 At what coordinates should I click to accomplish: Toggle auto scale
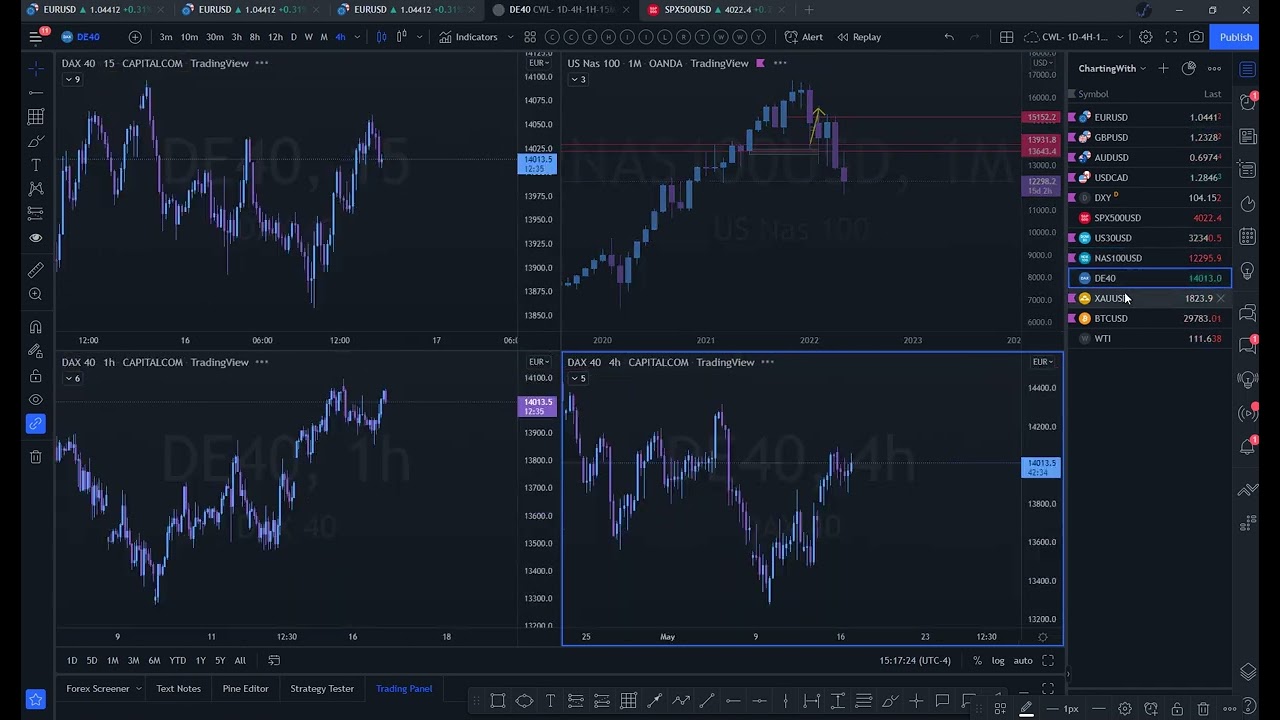[x=1023, y=660]
